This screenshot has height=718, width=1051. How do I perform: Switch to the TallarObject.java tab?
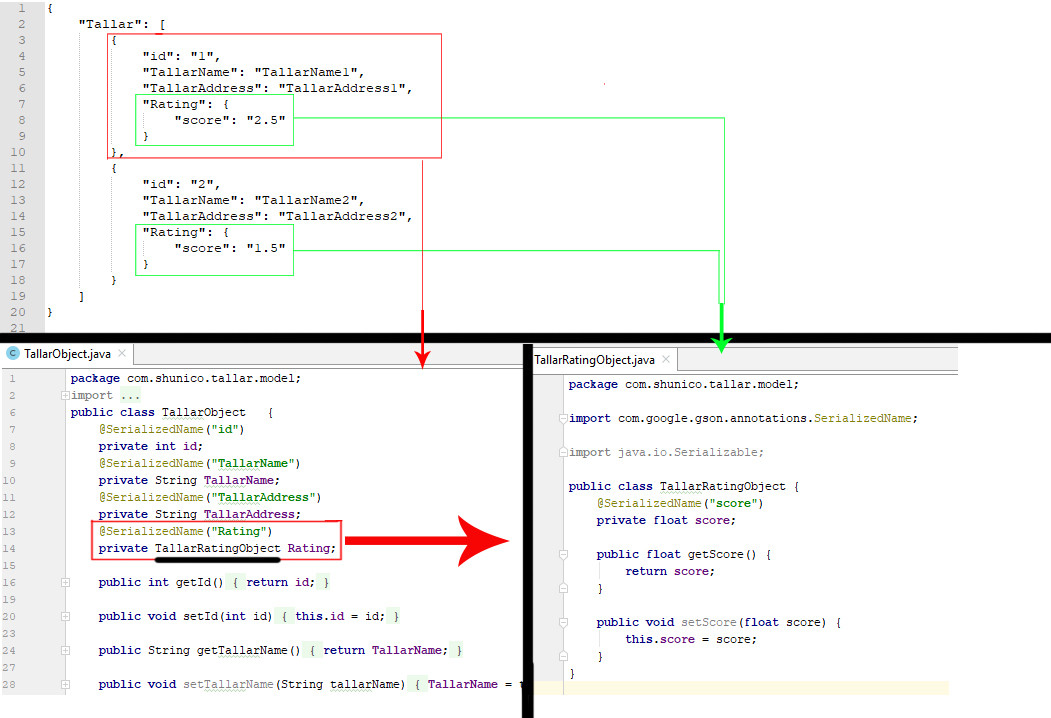[68, 353]
